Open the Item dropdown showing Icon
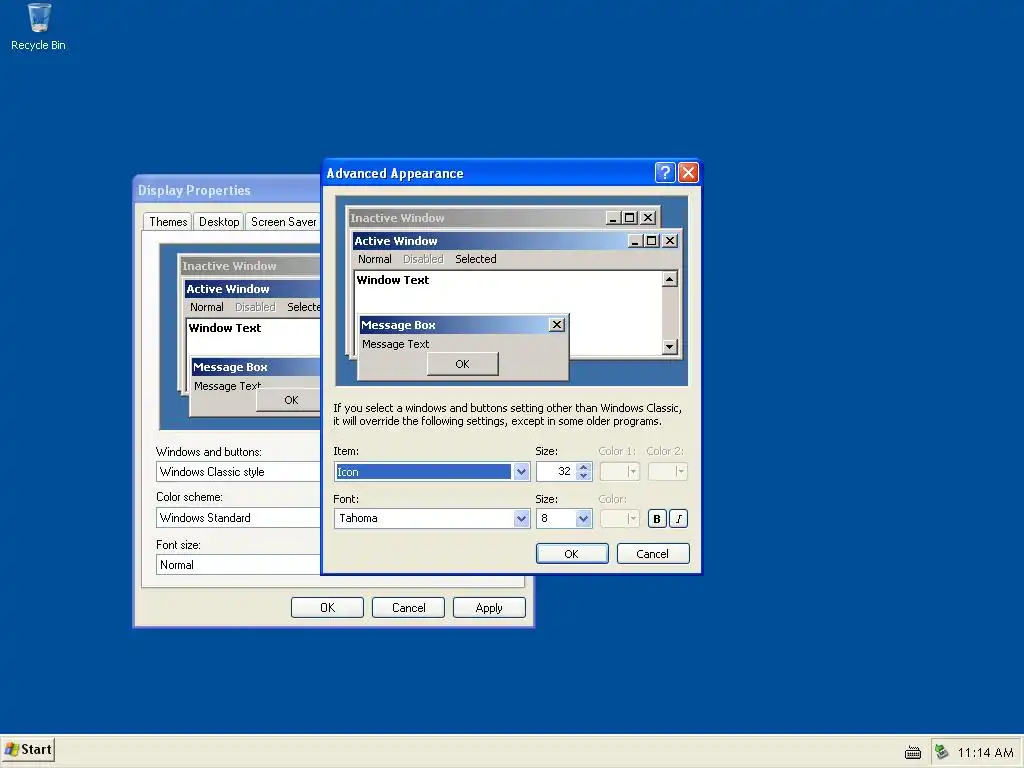 (520, 472)
